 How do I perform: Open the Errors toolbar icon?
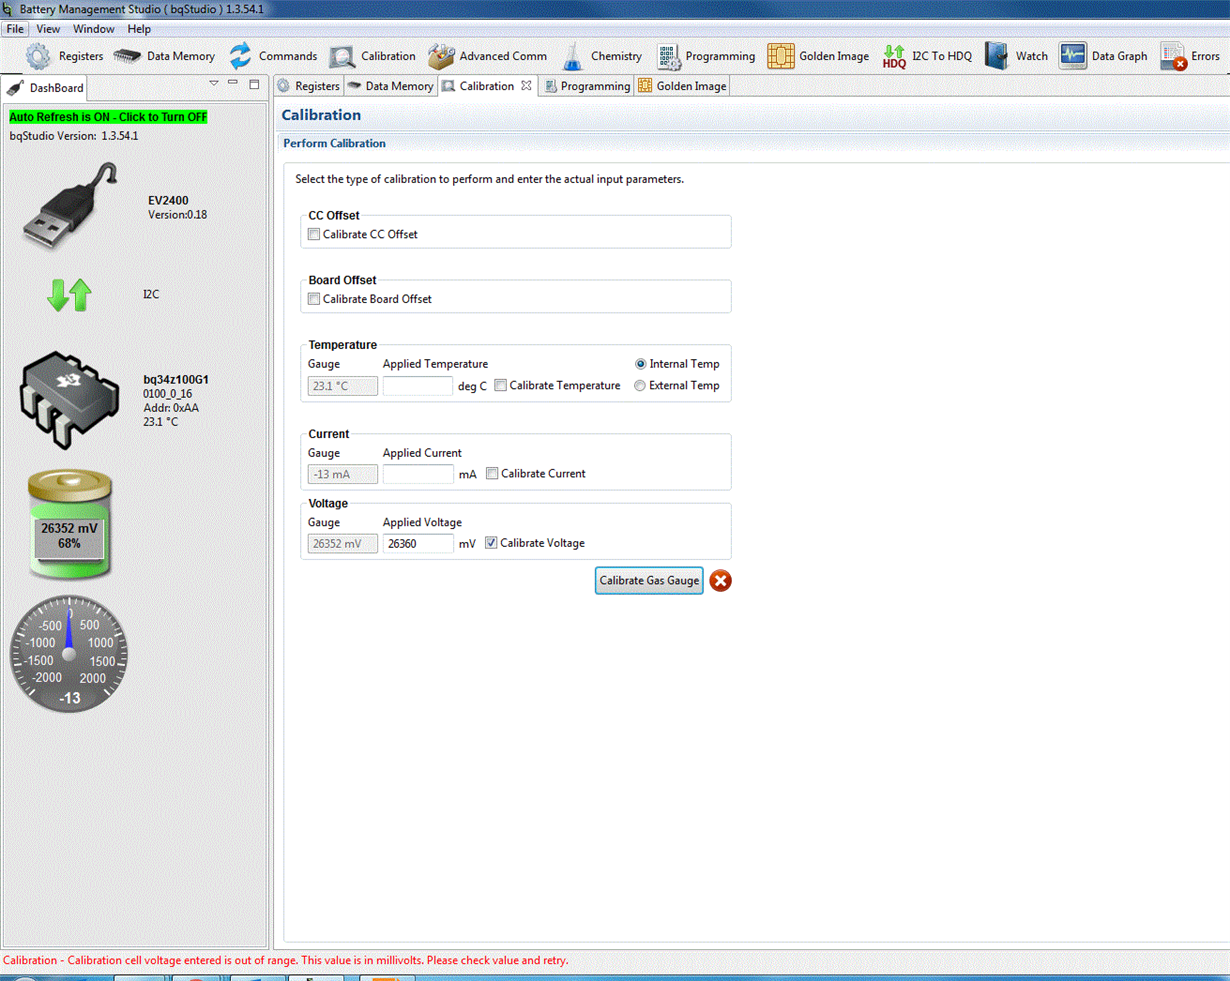tap(1173, 56)
